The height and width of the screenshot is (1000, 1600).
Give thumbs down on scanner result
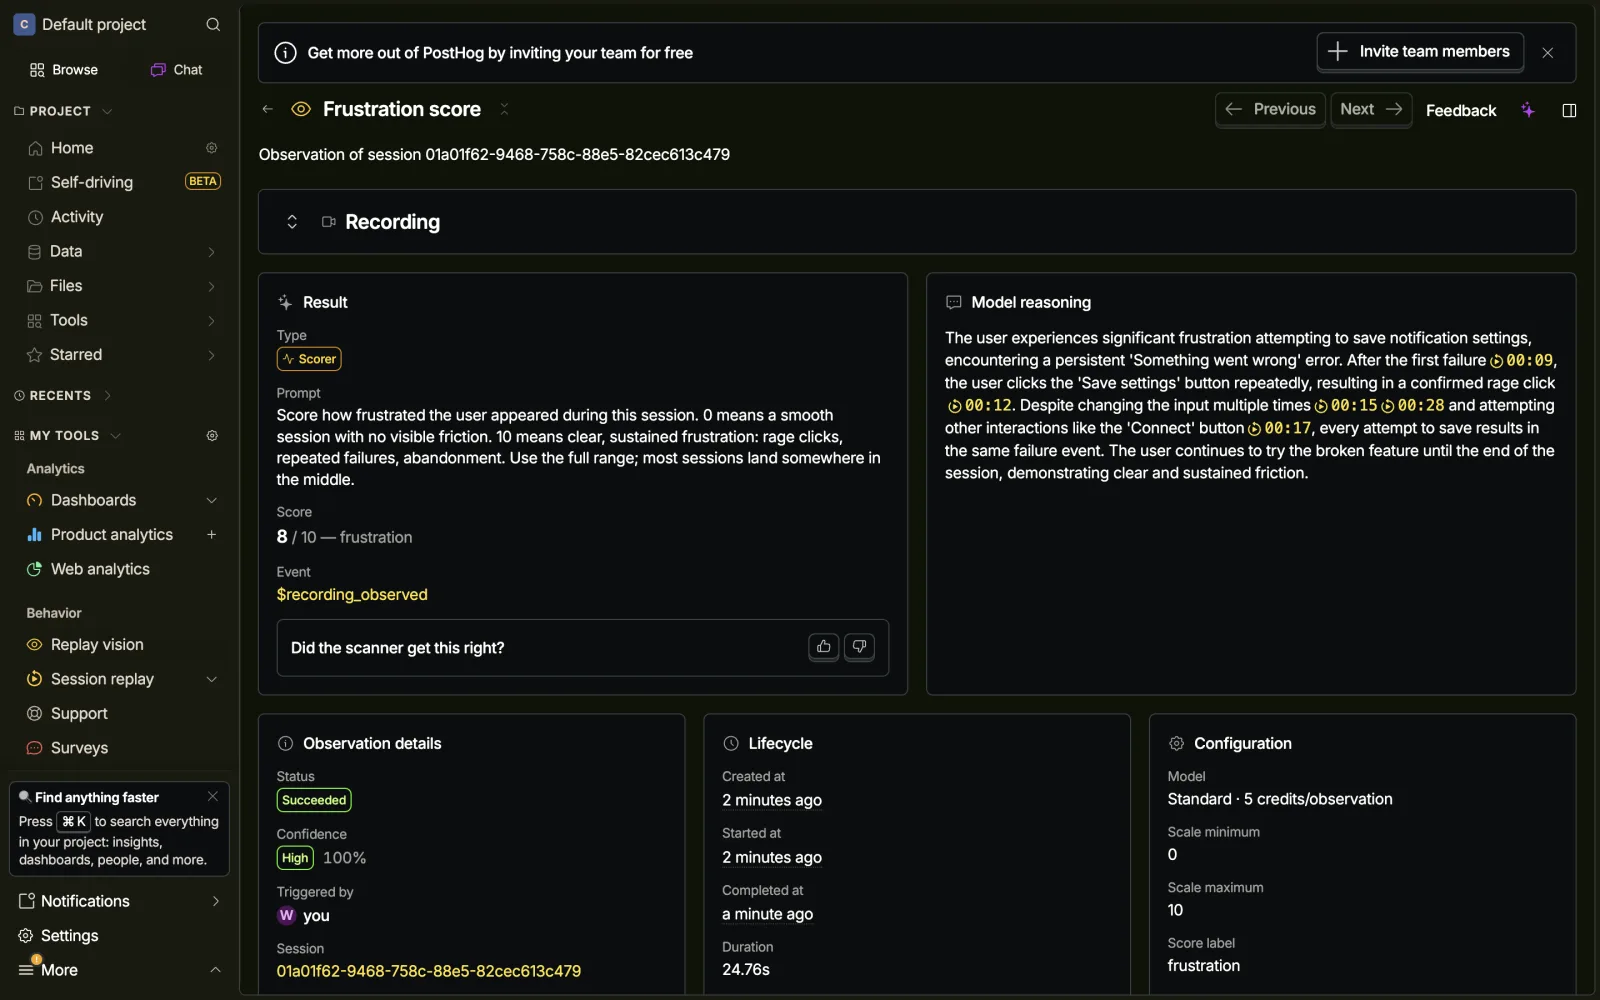pyautogui.click(x=860, y=647)
